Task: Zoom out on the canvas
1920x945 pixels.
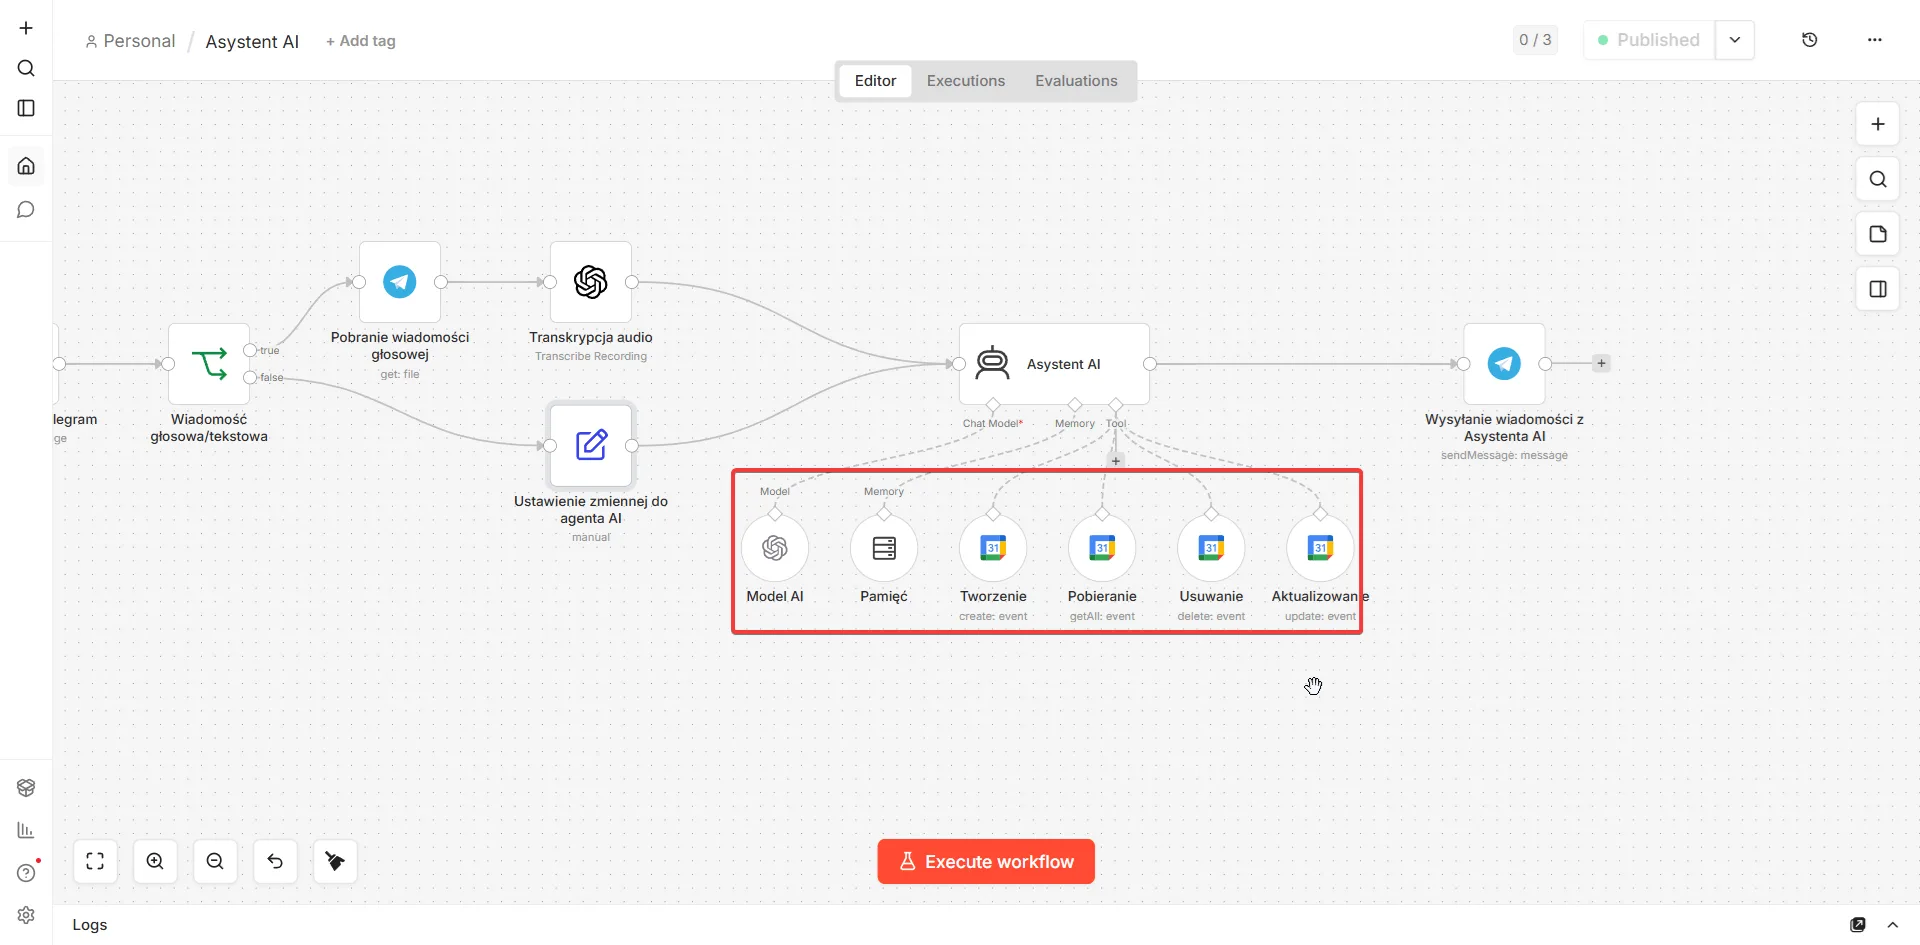Action: [215, 862]
